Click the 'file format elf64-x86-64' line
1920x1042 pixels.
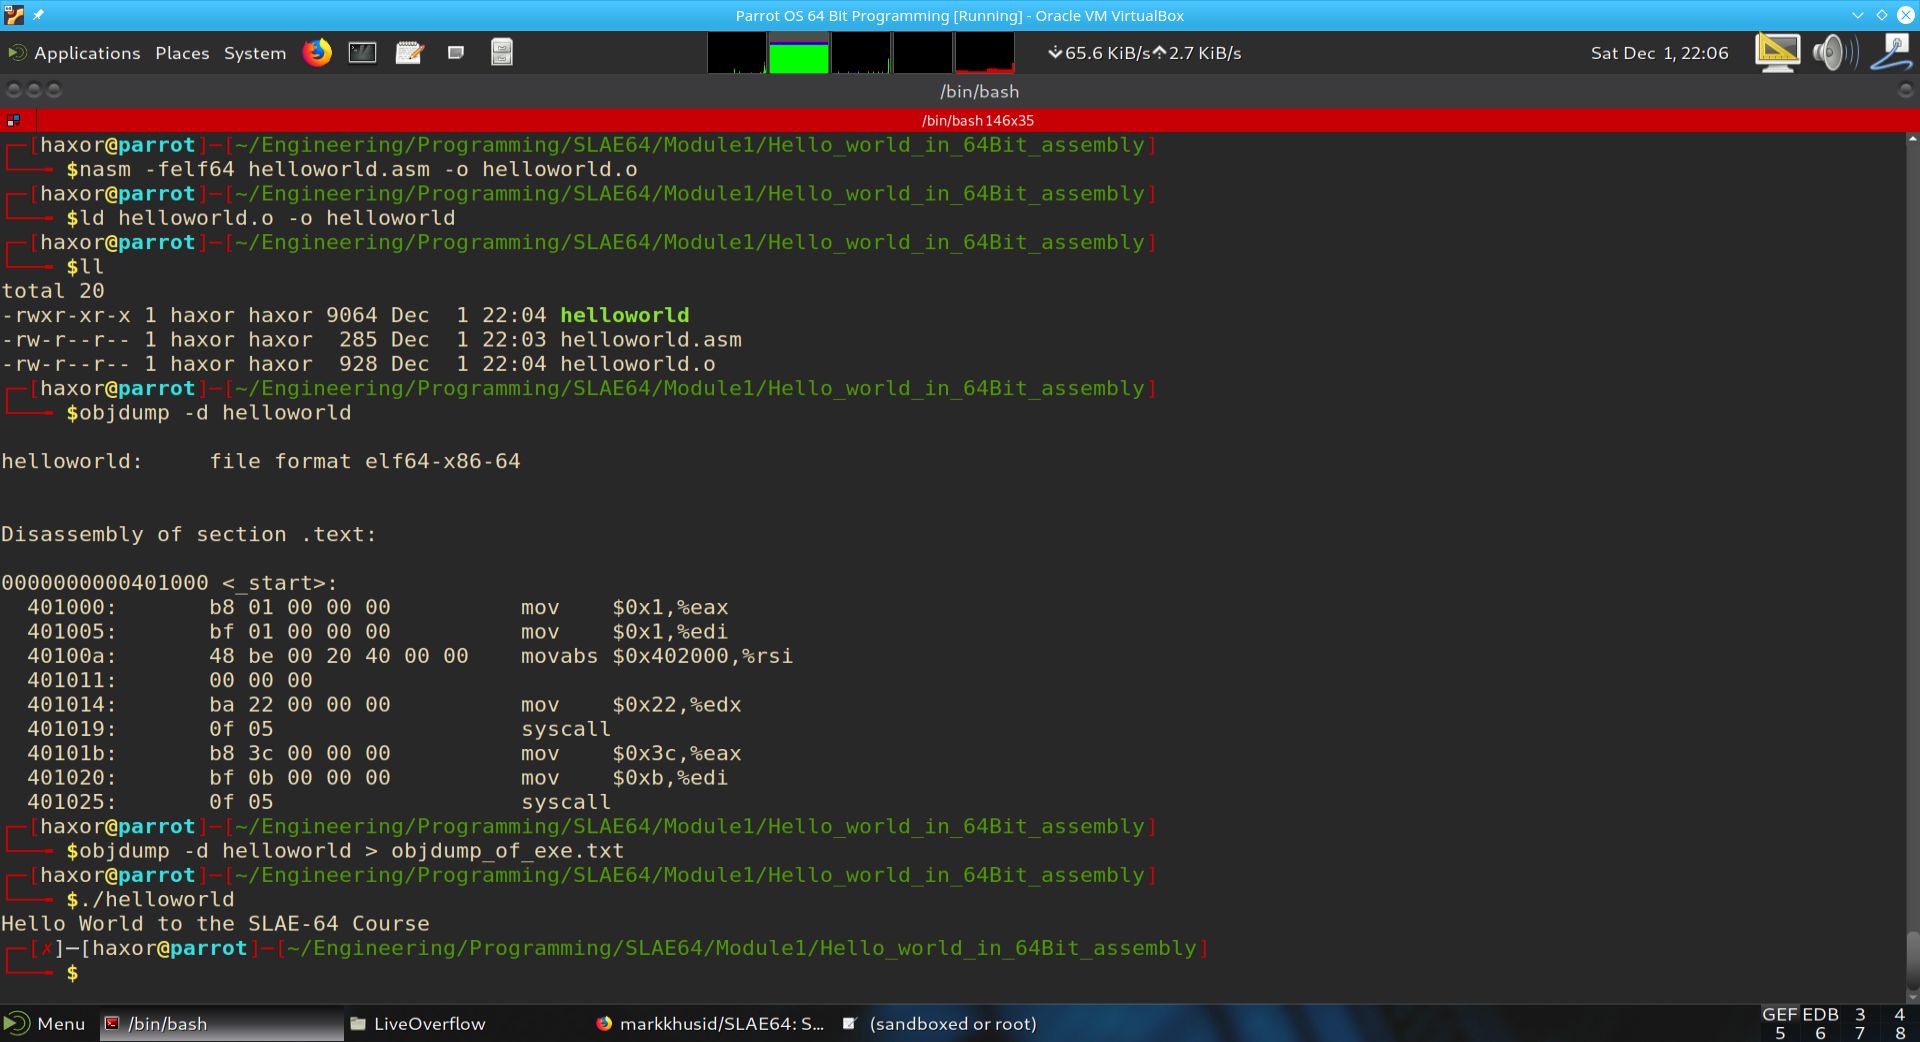(365, 461)
